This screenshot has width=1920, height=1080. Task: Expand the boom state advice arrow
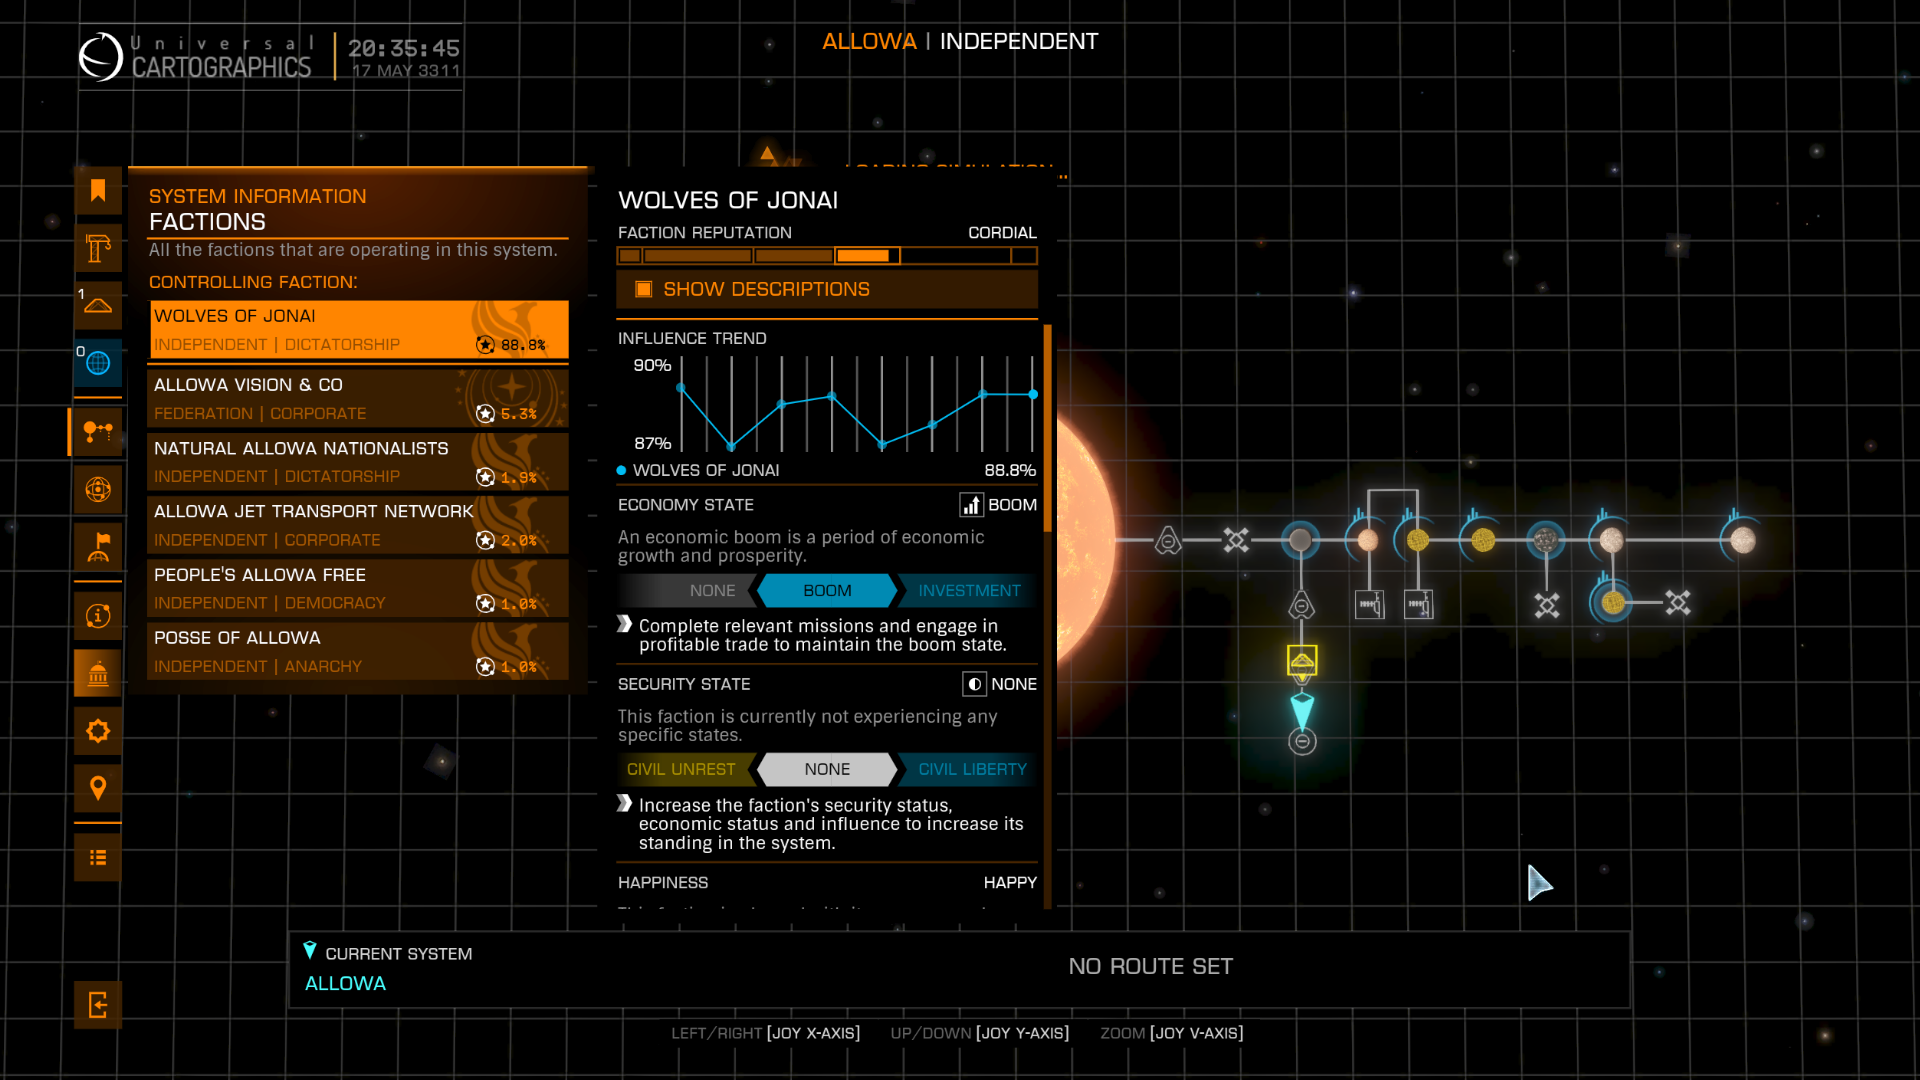pos(625,625)
